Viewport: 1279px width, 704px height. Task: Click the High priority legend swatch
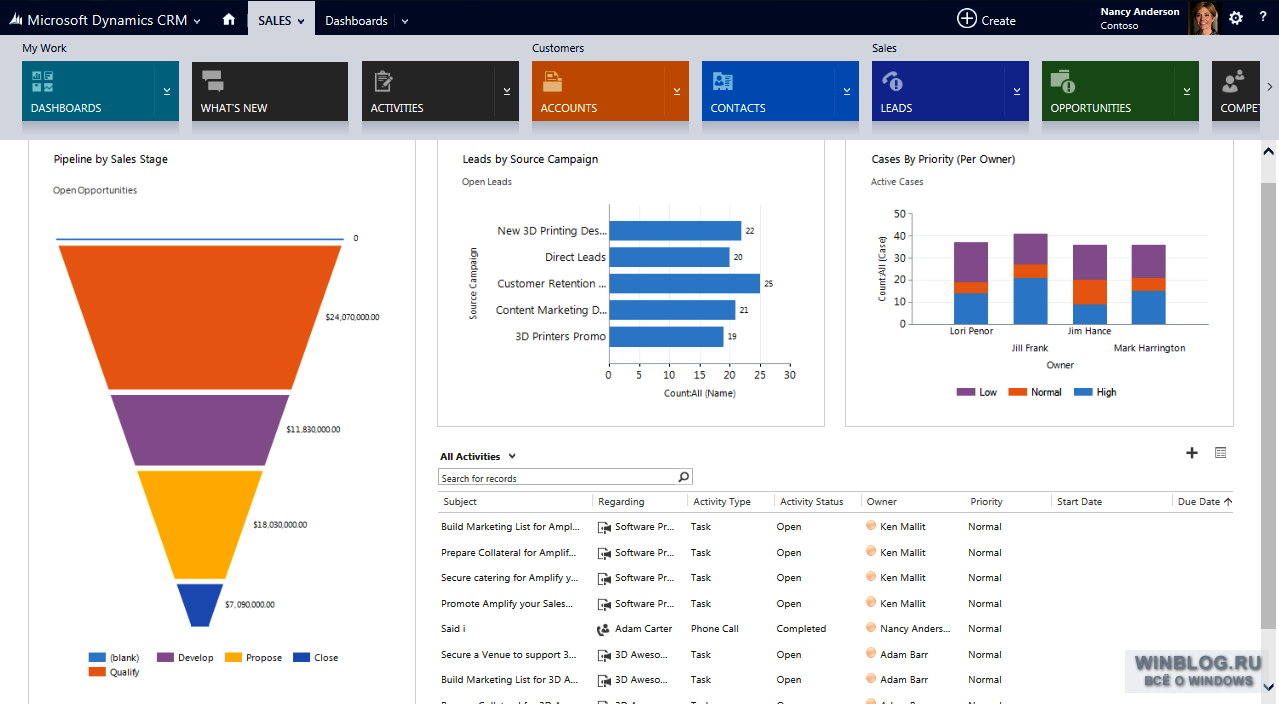1083,392
